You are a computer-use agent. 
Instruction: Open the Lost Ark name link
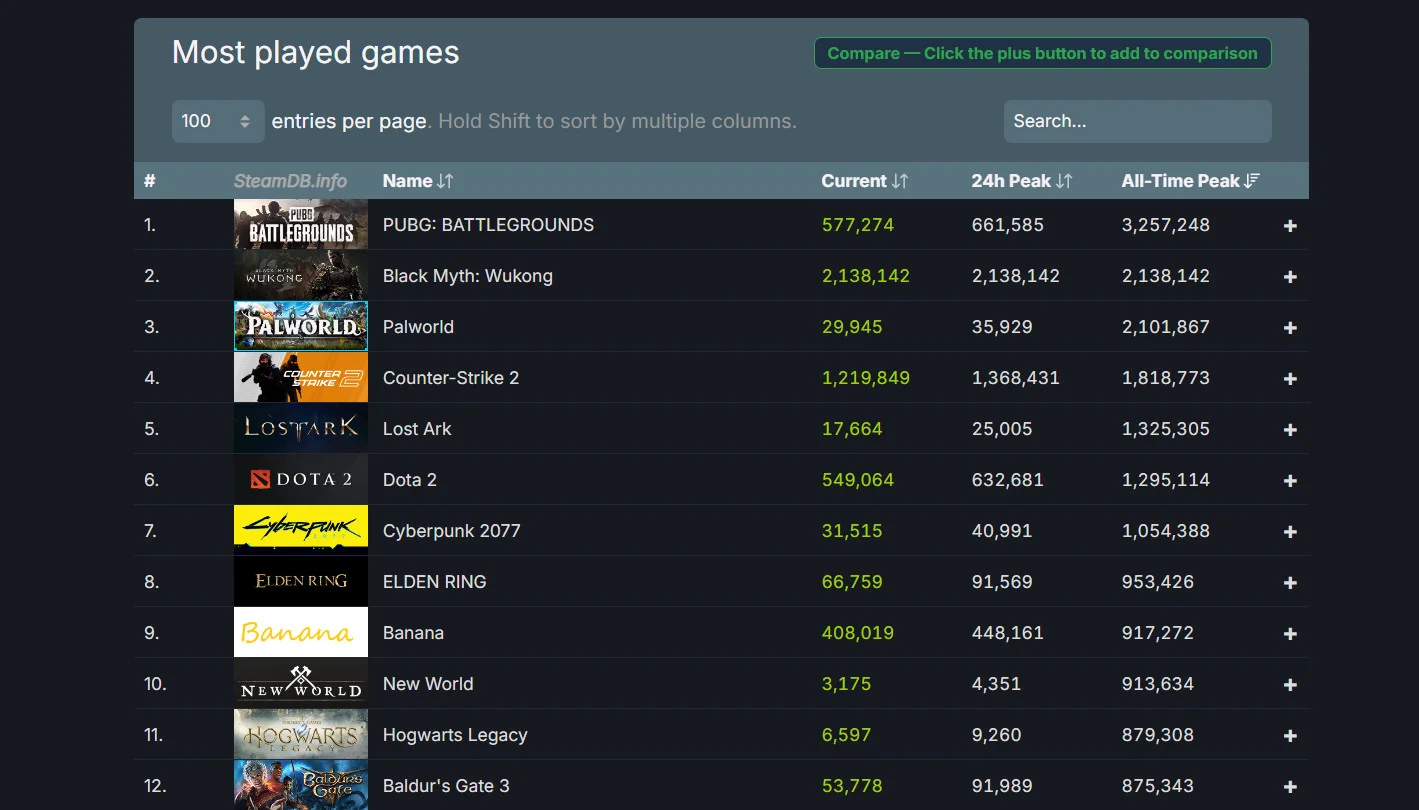[417, 429]
